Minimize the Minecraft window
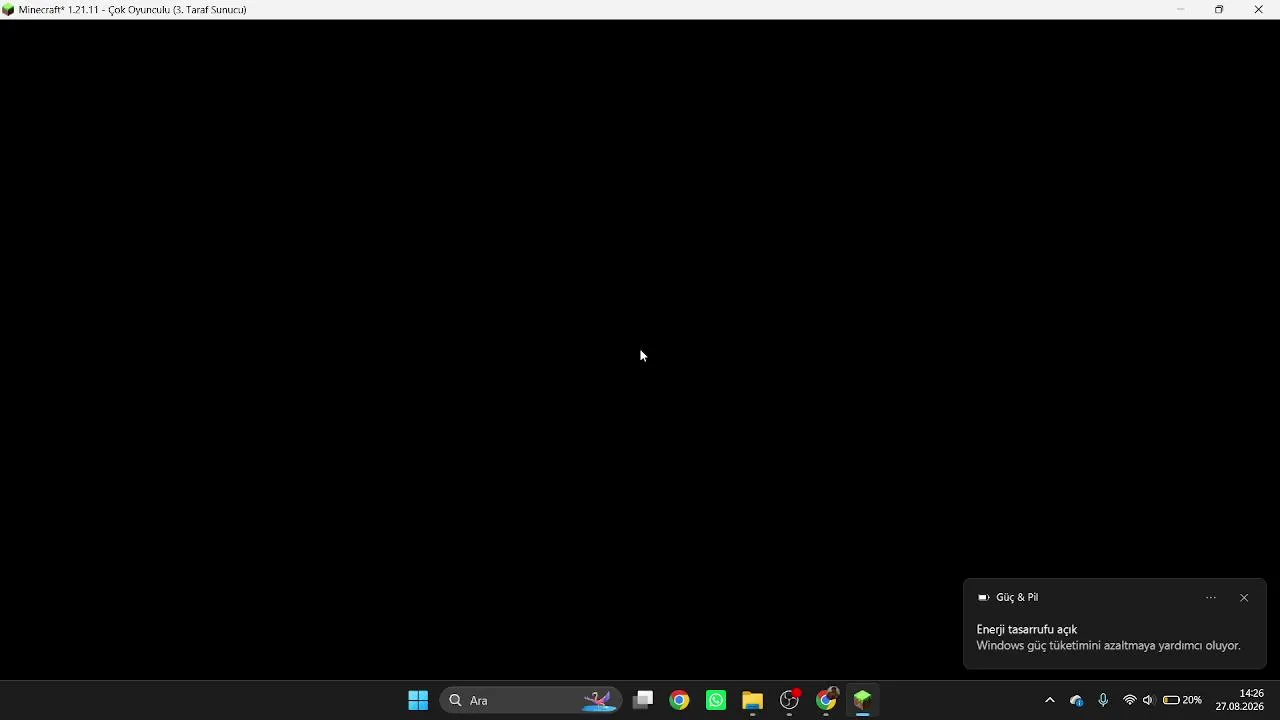The width and height of the screenshot is (1280, 720). [1180, 9]
